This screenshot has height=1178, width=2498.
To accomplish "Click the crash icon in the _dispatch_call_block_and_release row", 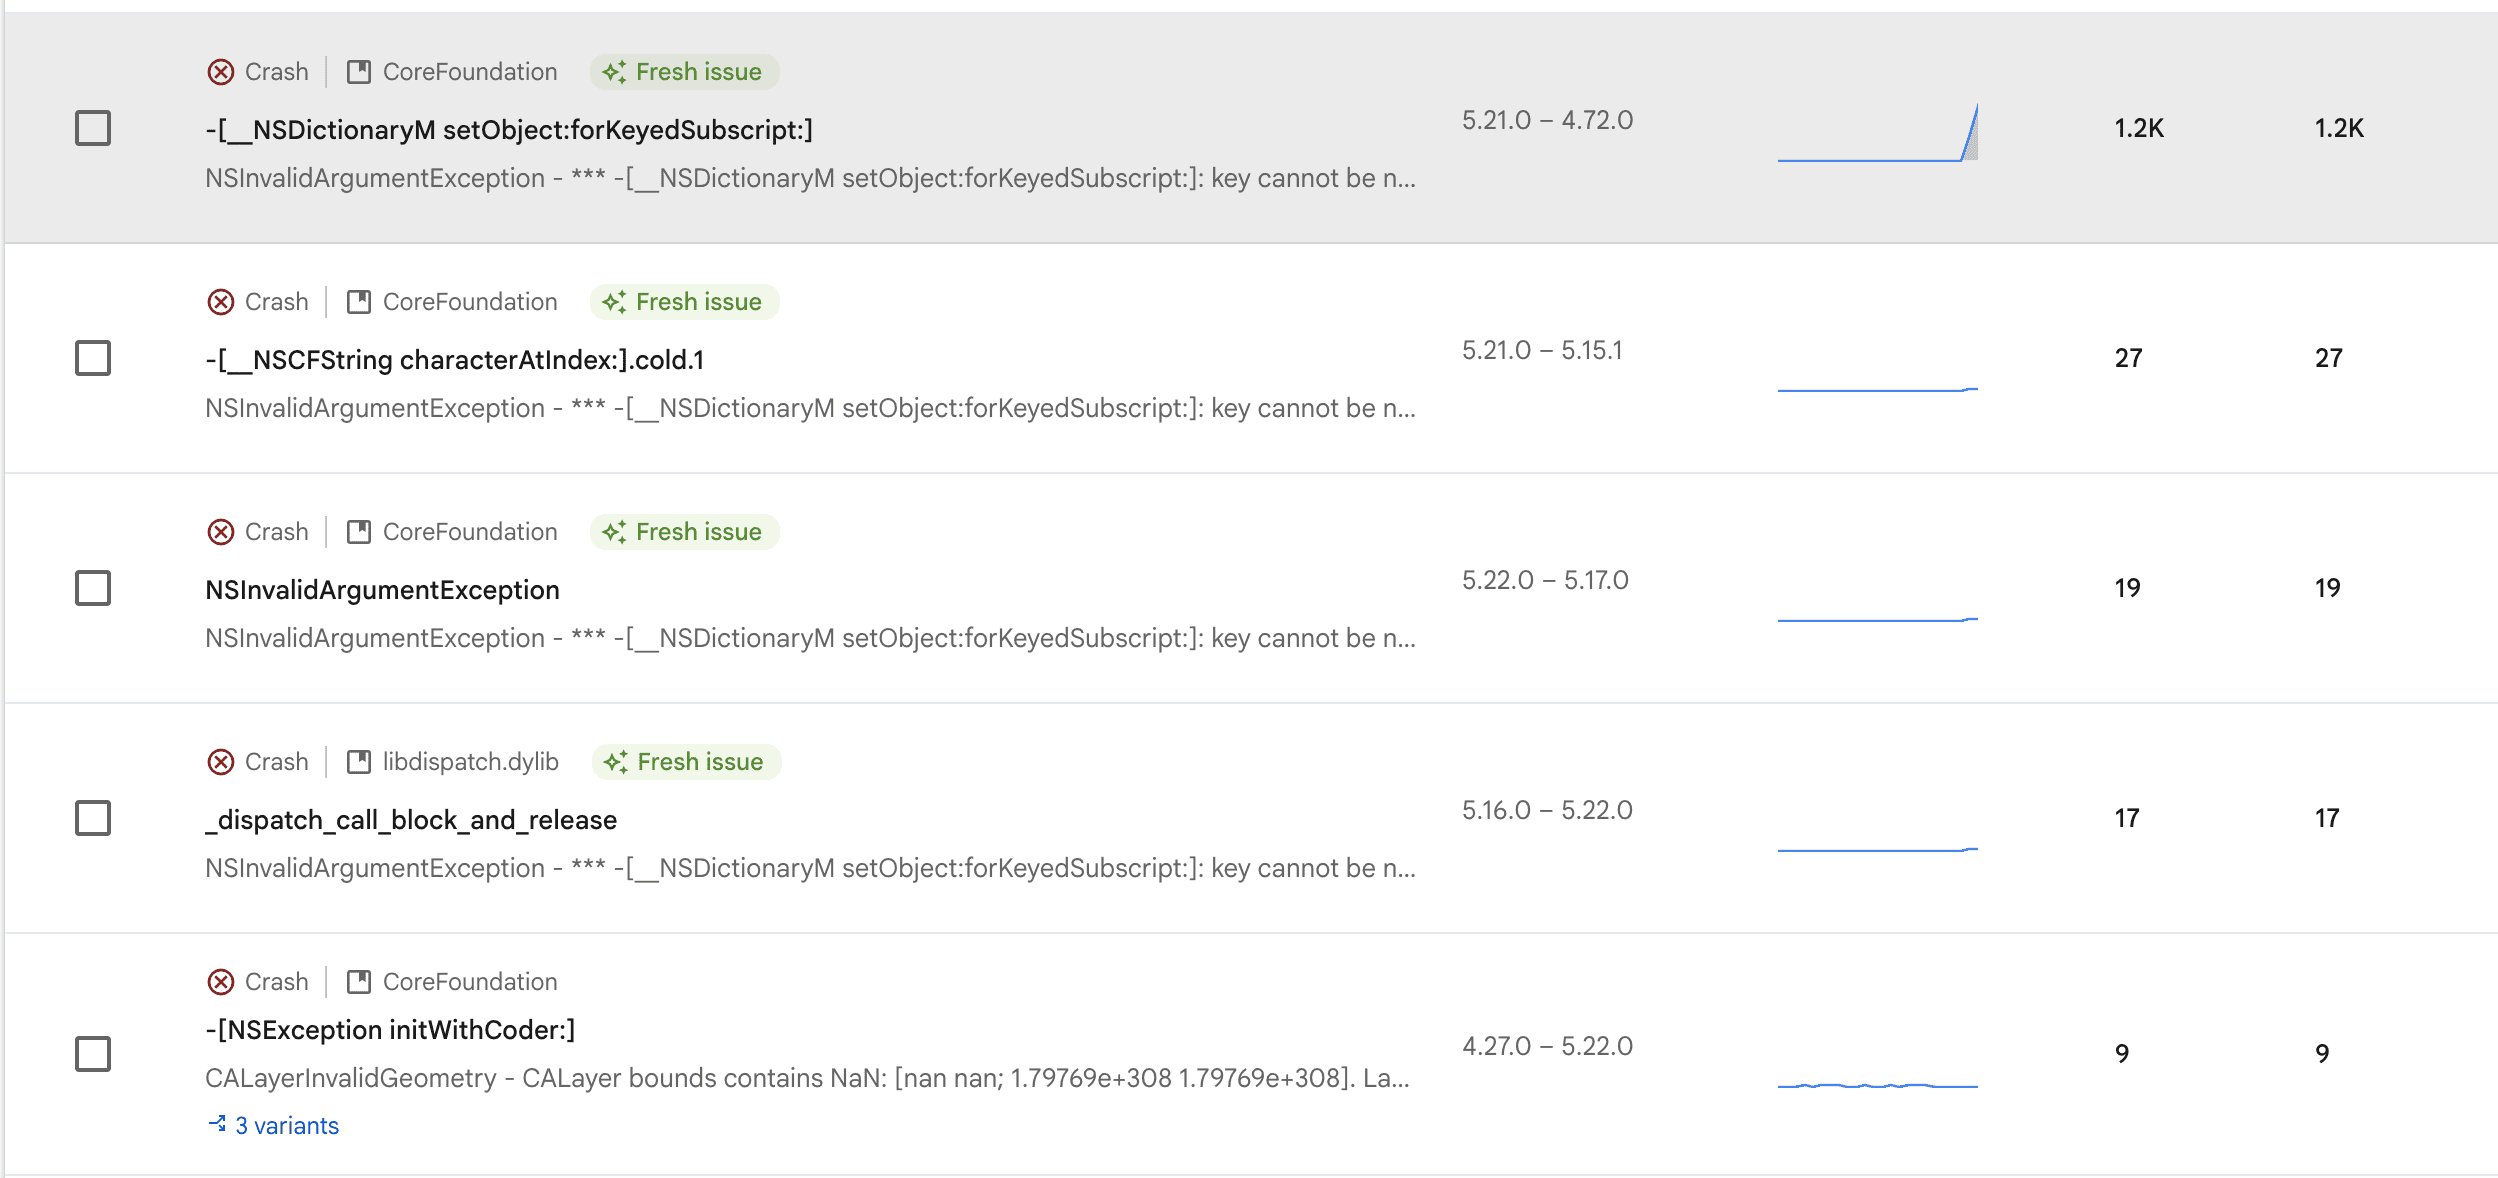I will [221, 762].
